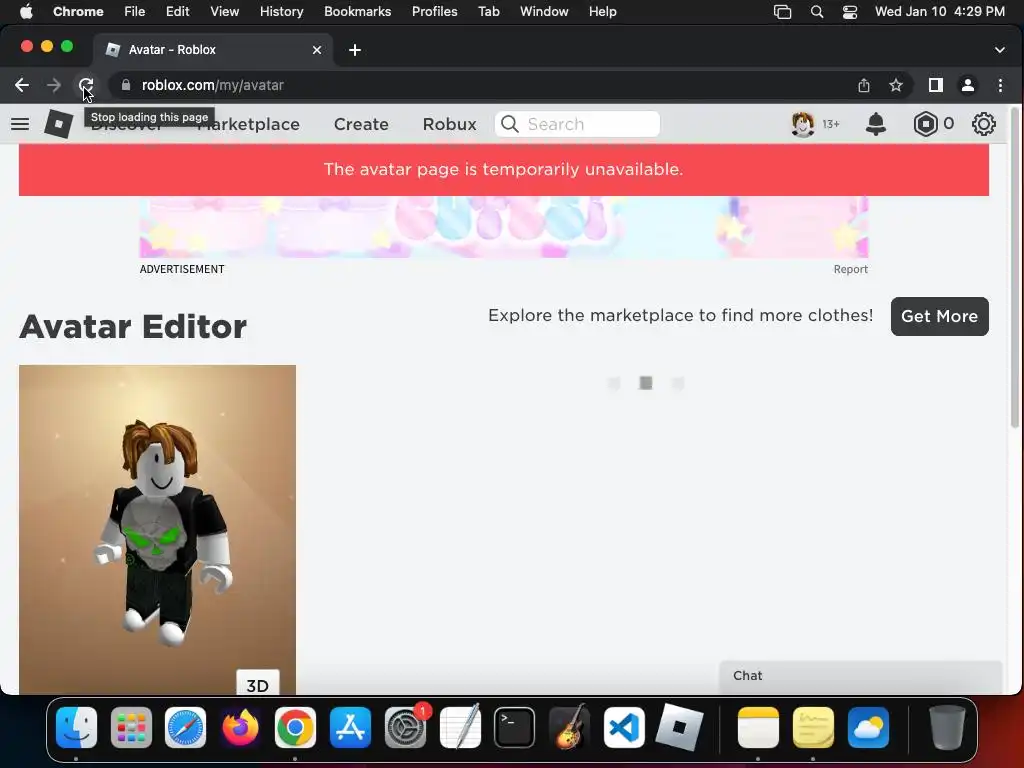Image resolution: width=1024 pixels, height=768 pixels.
Task: Open the Profiles menu
Action: pos(434,11)
